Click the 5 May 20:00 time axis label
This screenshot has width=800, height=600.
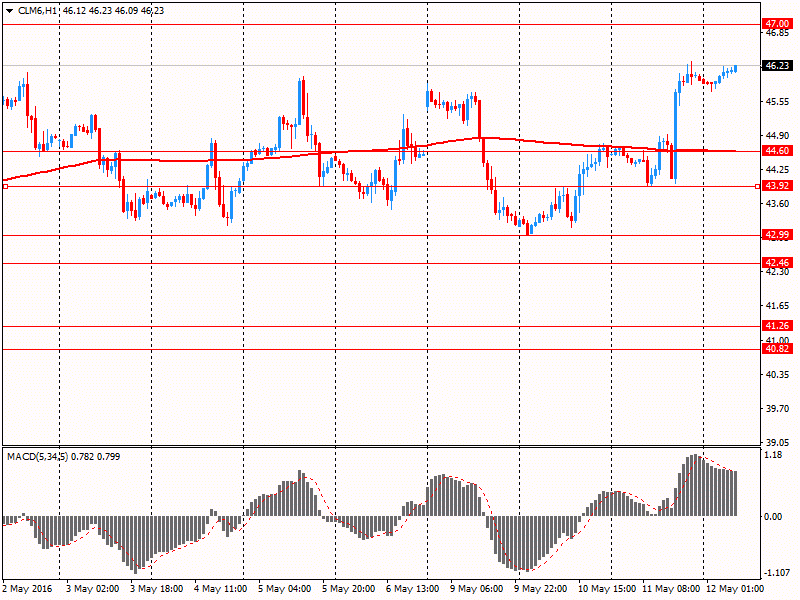point(348,589)
